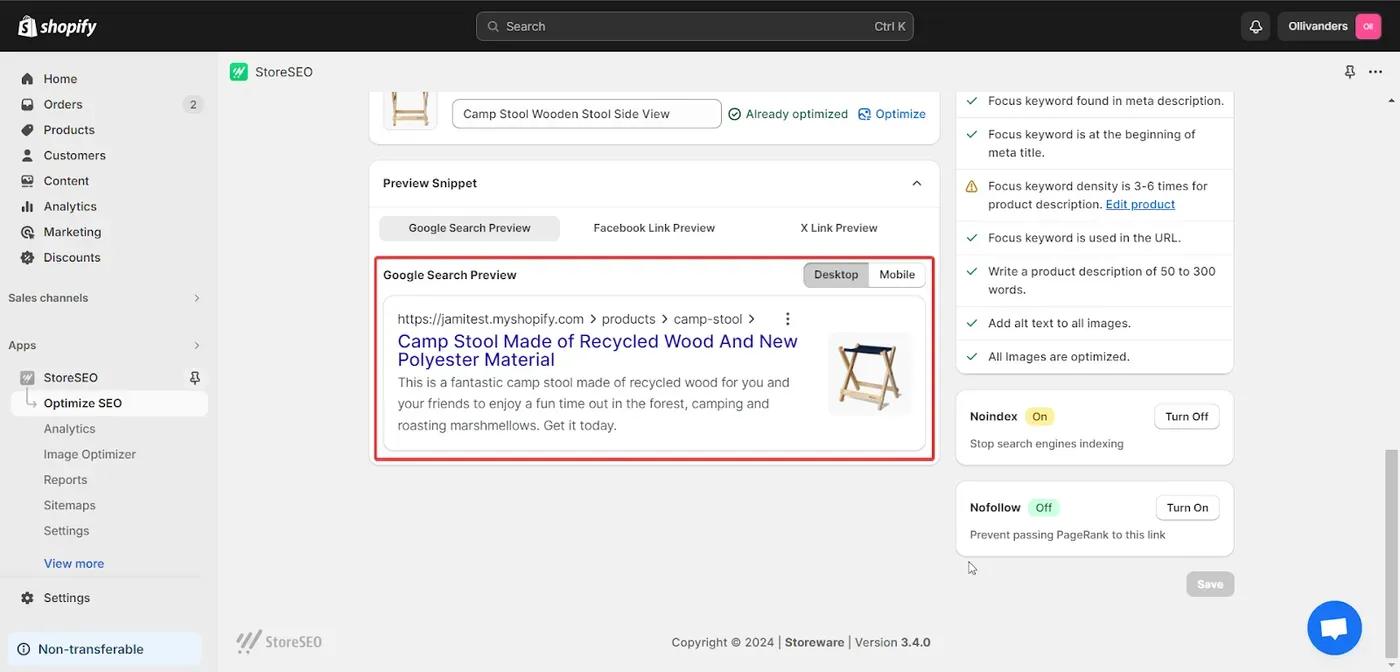This screenshot has width=1400, height=672.
Task: Turn off Noindex
Action: [x=1187, y=417]
